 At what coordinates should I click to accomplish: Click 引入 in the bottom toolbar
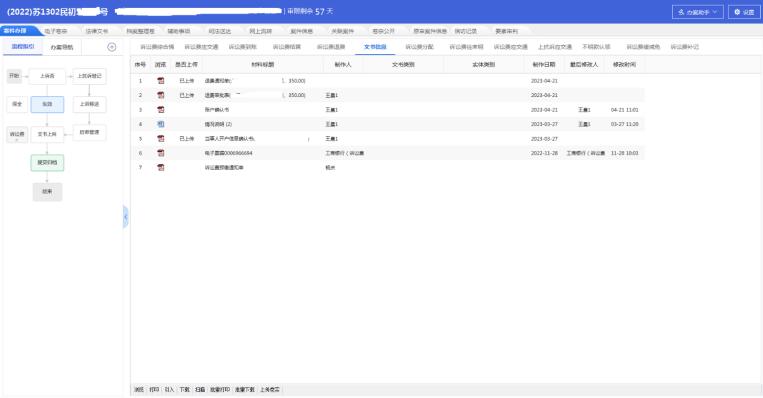tap(169, 390)
